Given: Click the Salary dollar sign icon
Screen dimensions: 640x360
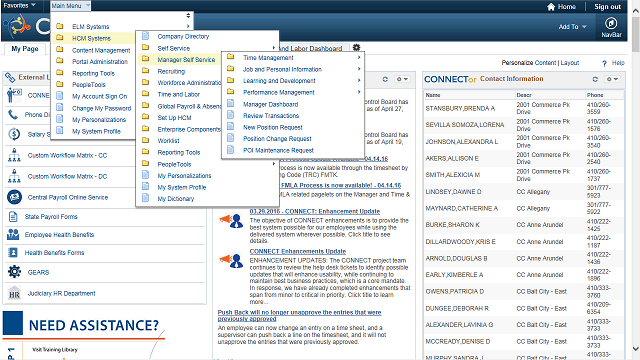Looking at the screenshot, I should 14,134.
